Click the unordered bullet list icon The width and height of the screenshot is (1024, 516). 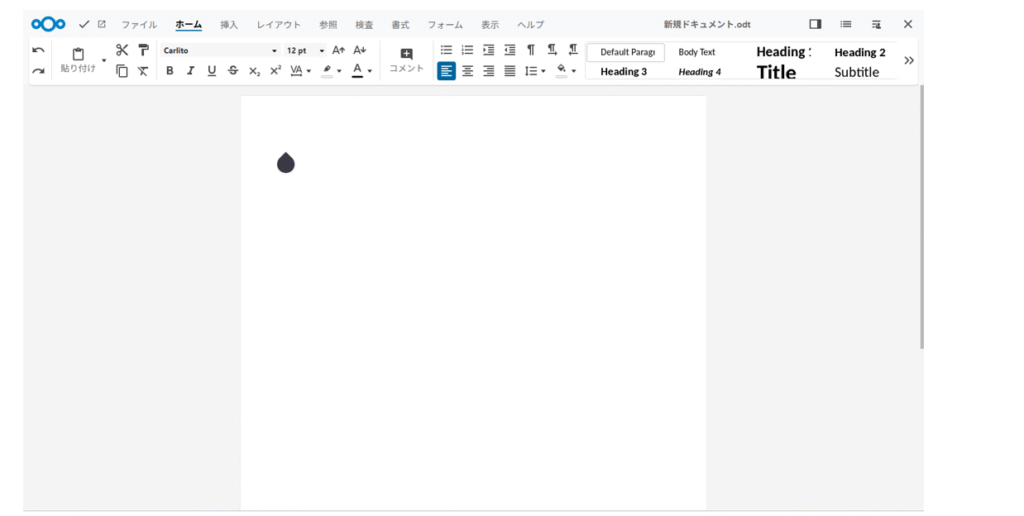[x=446, y=50]
